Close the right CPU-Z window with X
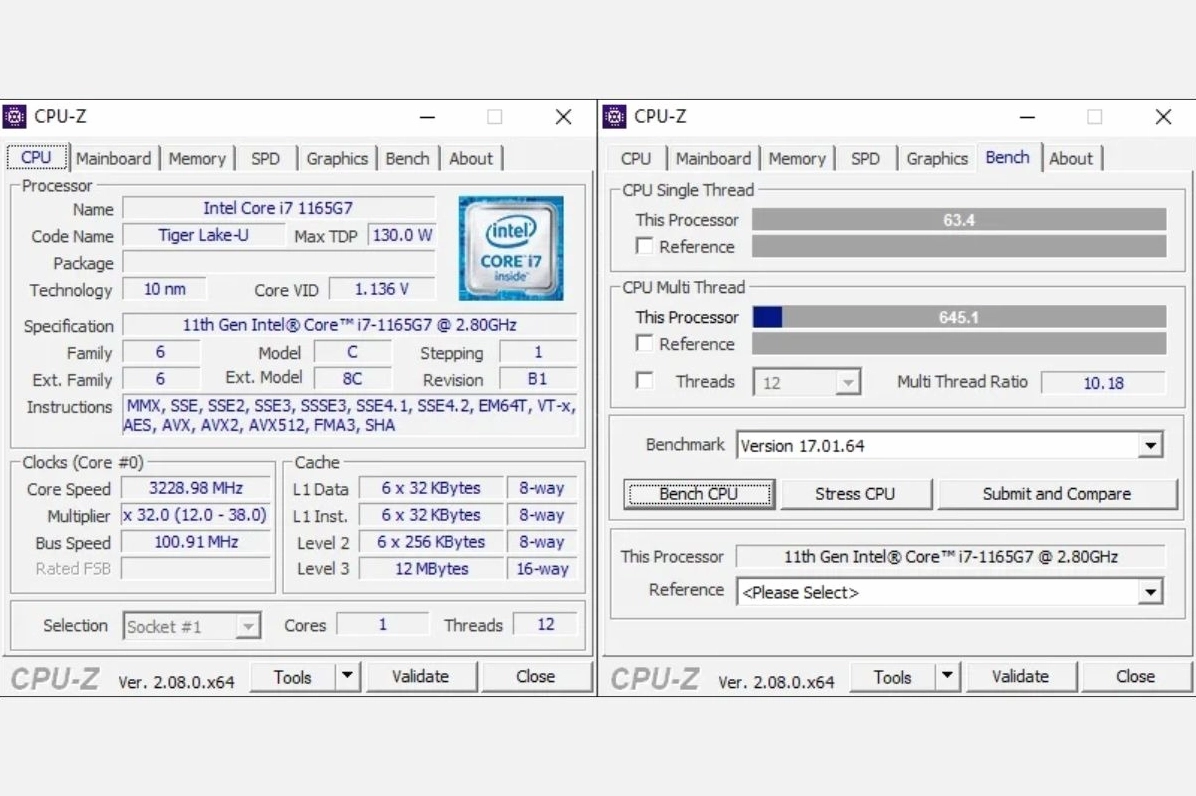The image size is (1196, 796). pyautogui.click(x=1163, y=117)
